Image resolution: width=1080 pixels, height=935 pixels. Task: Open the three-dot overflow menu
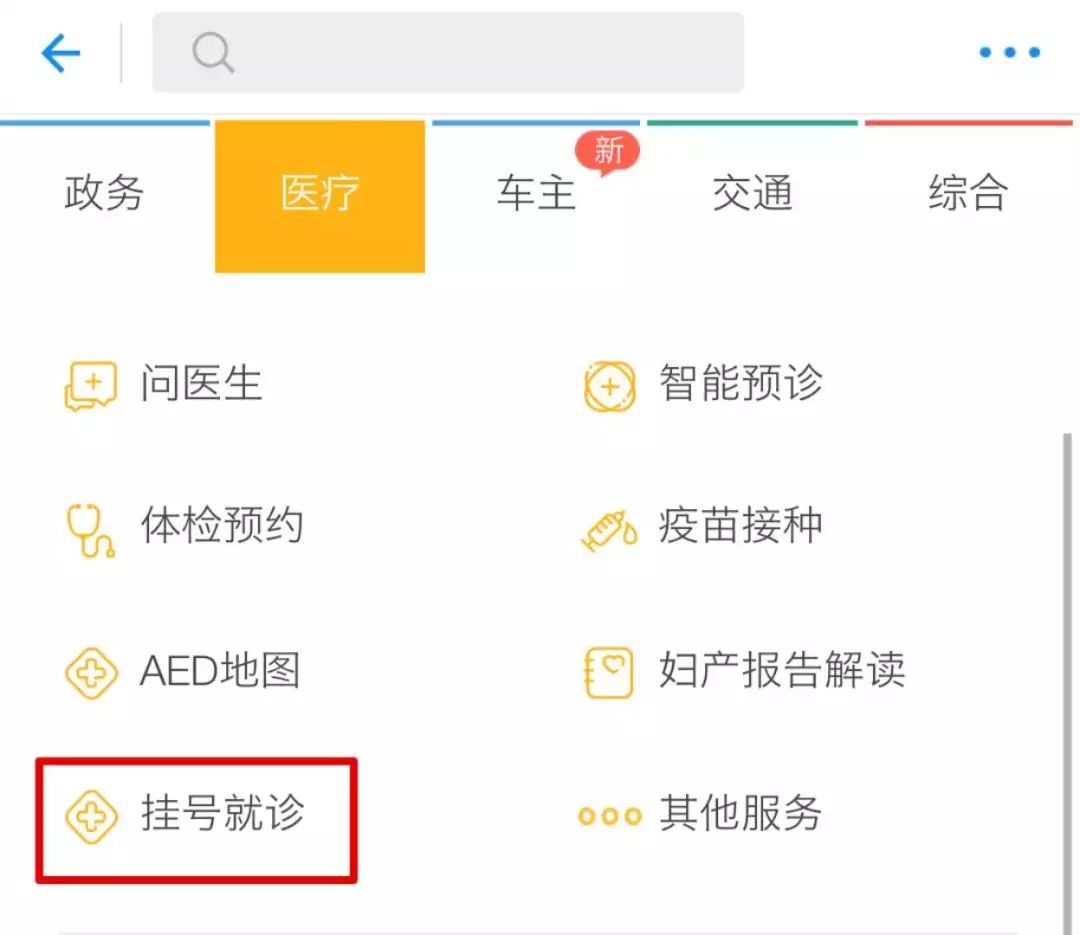[1008, 52]
